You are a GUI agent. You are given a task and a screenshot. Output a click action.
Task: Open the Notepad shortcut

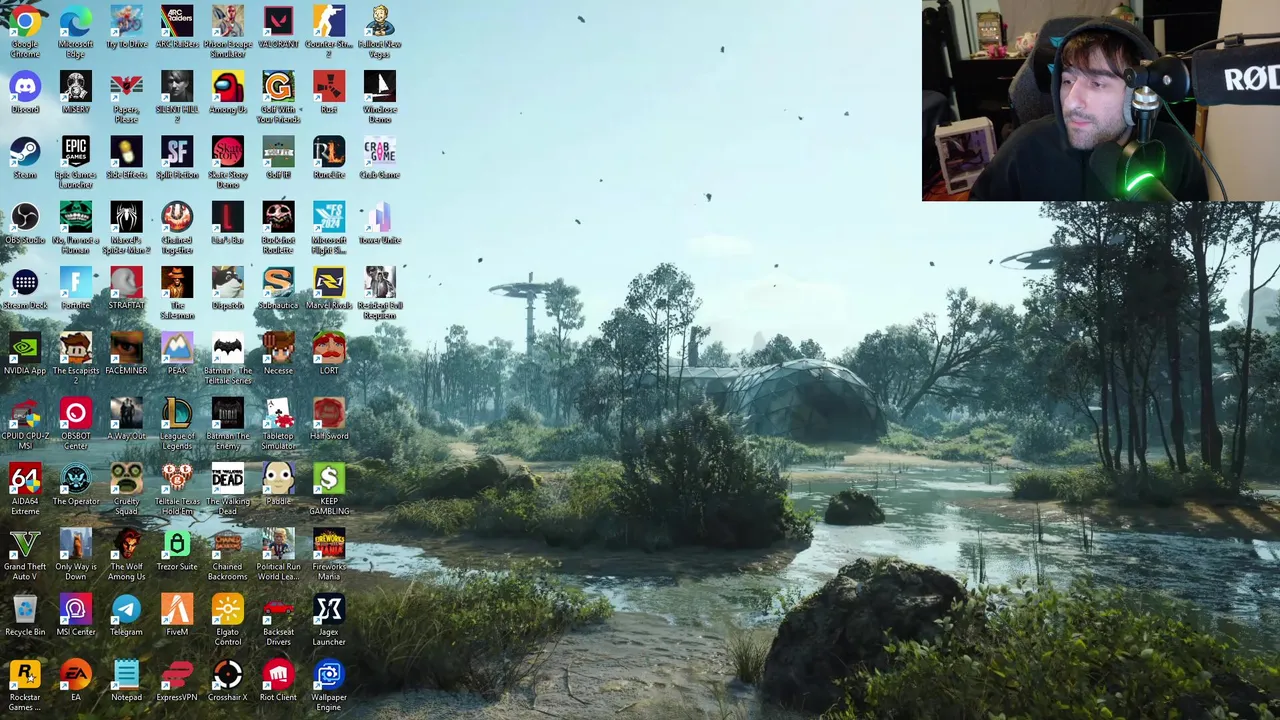[x=126, y=674]
